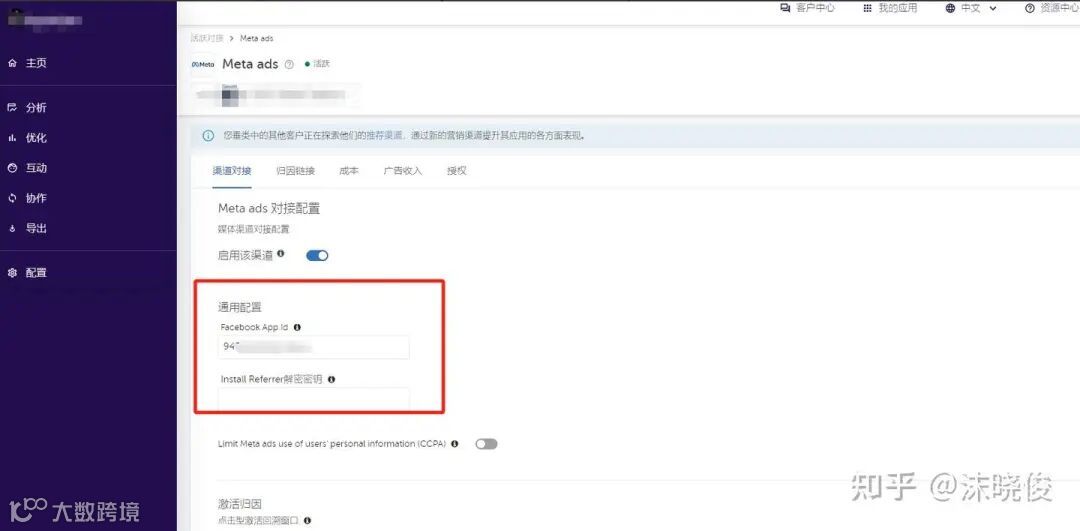Toggle the Limit Meta ads CCPA switch
Viewport: 1080px width, 531px height.
[x=486, y=444]
